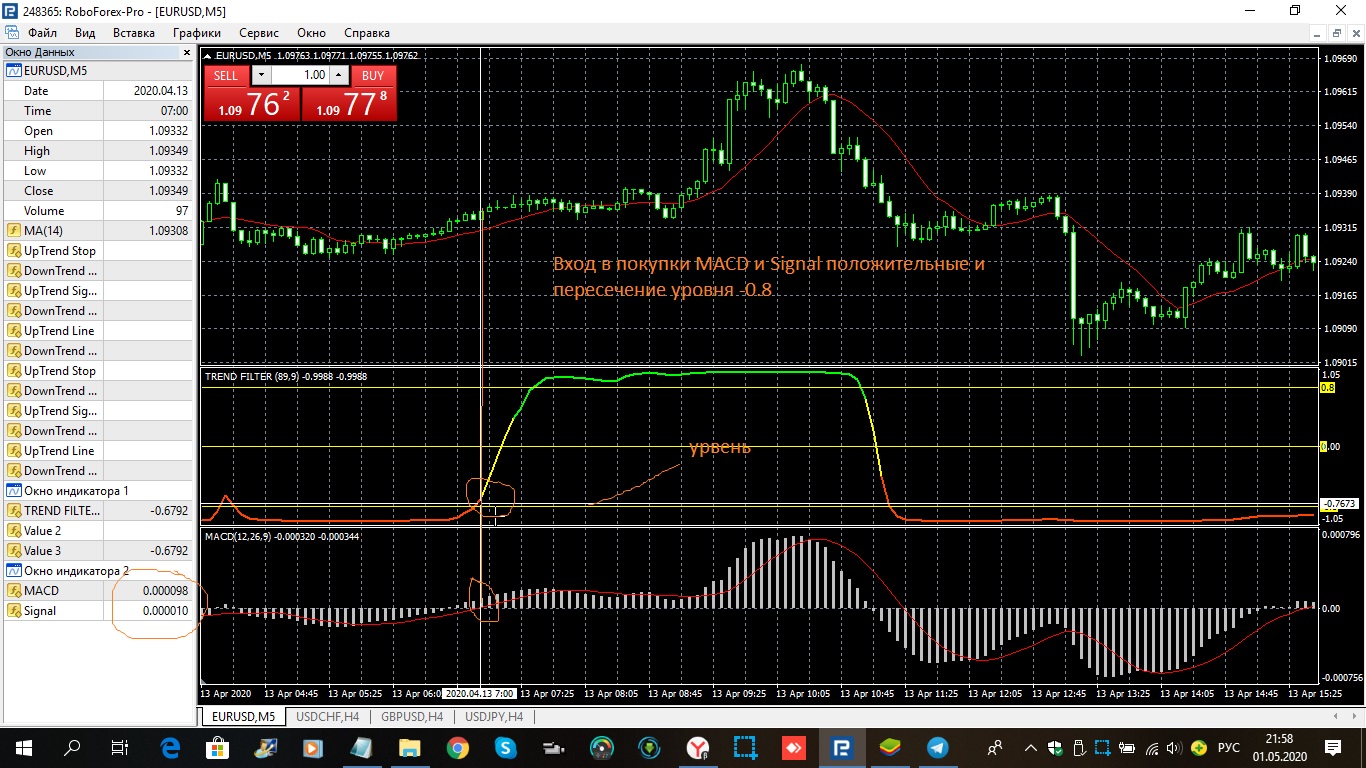Launch Skype from the taskbar
The image size is (1366, 768).
(x=505, y=747)
